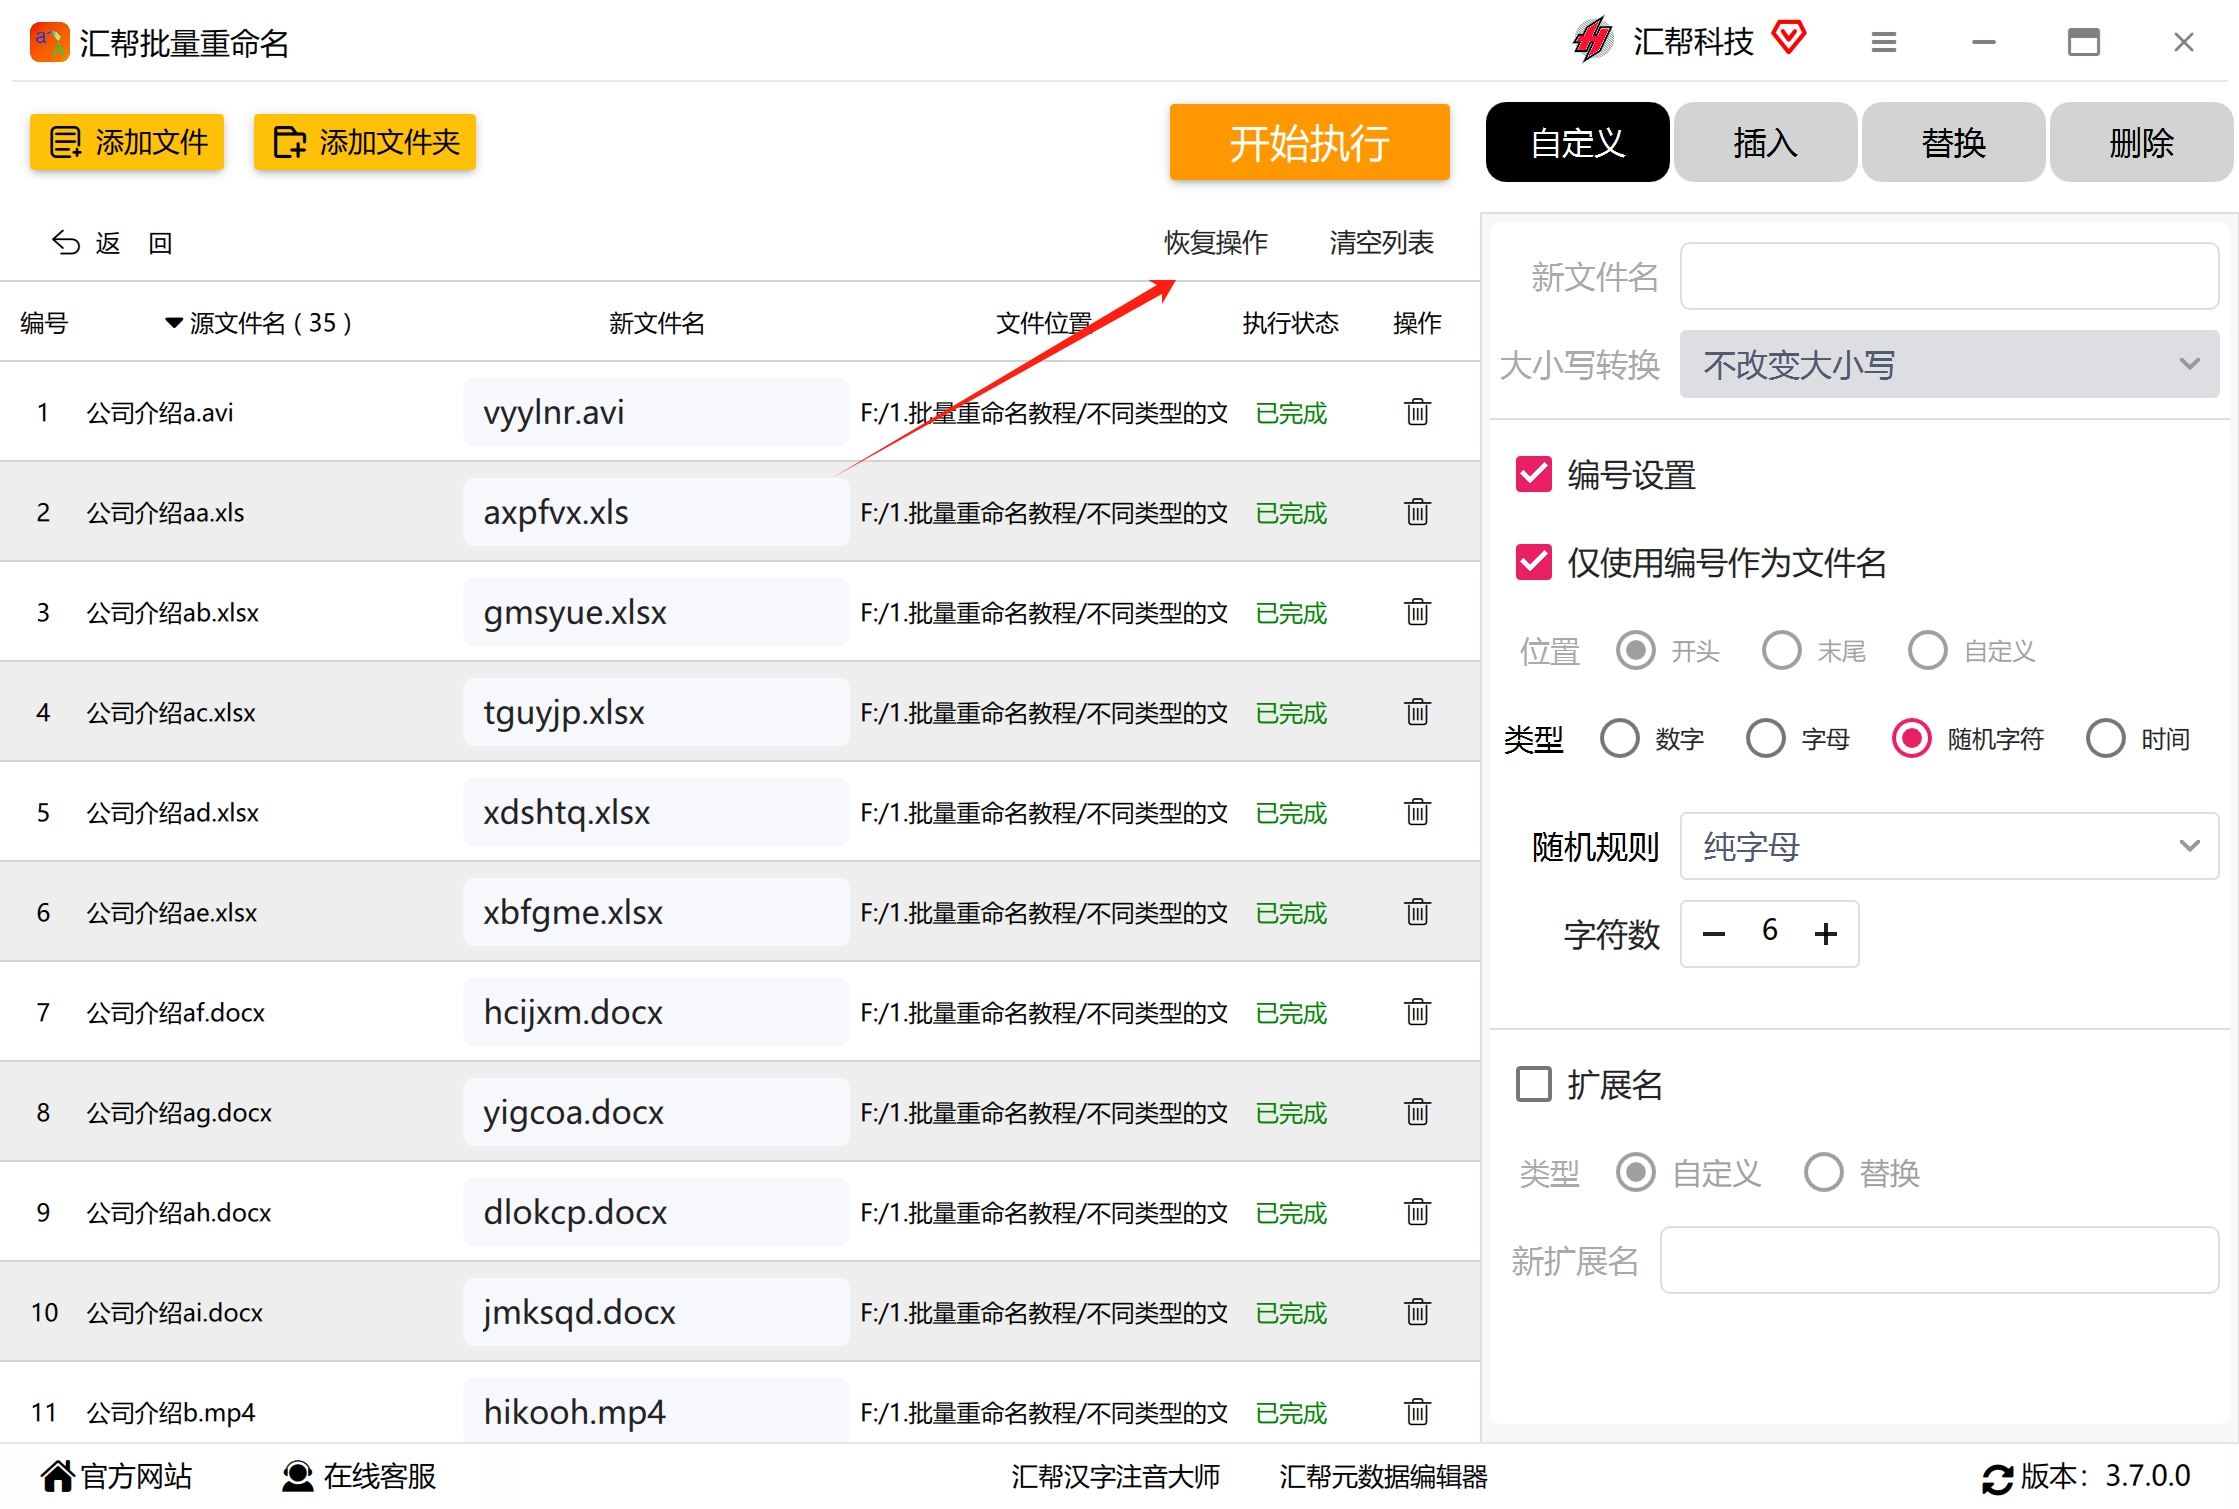The image size is (2239, 1509).
Task: Open 大小写转换 dropdown
Action: (1949, 364)
